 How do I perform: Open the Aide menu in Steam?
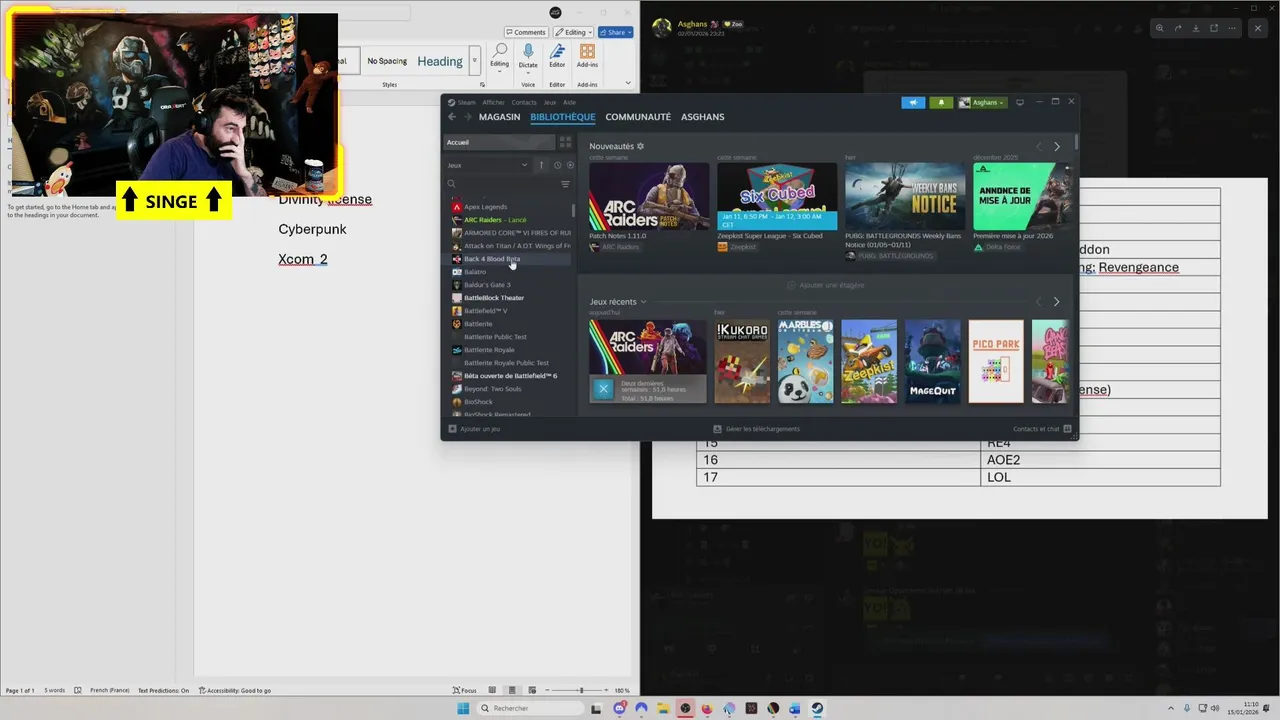click(x=569, y=102)
